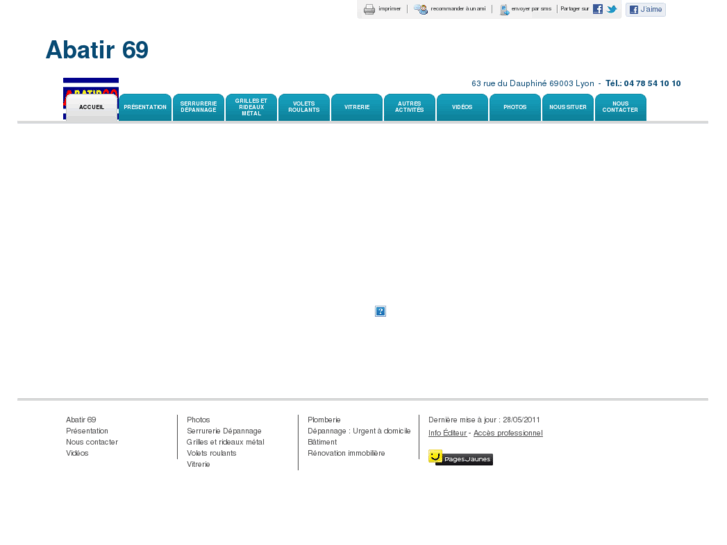This screenshot has width=727, height=545.
Task: Share the page on Twitter
Action: (x=612, y=9)
